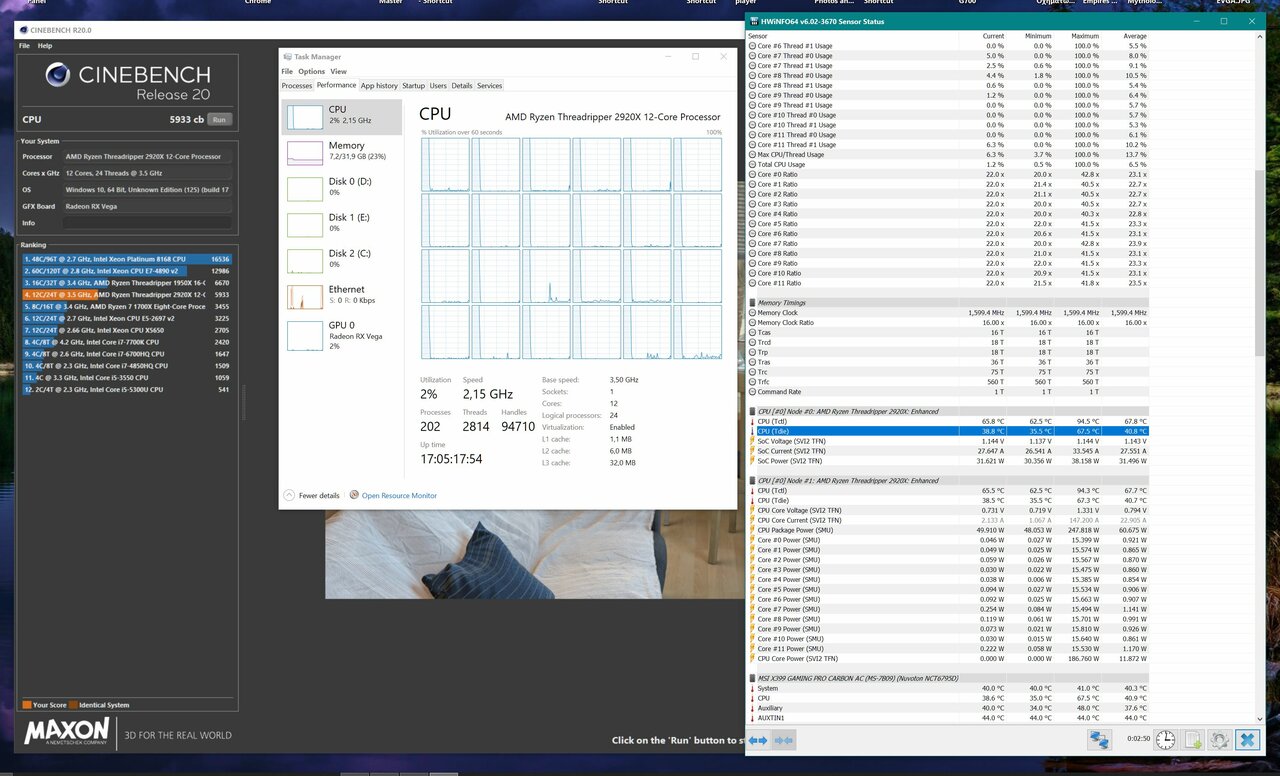Image resolution: width=1280 pixels, height=776 pixels.
Task: Collapse MSI X399 GAMING PRO CARBON AC section
Action: 752,678
